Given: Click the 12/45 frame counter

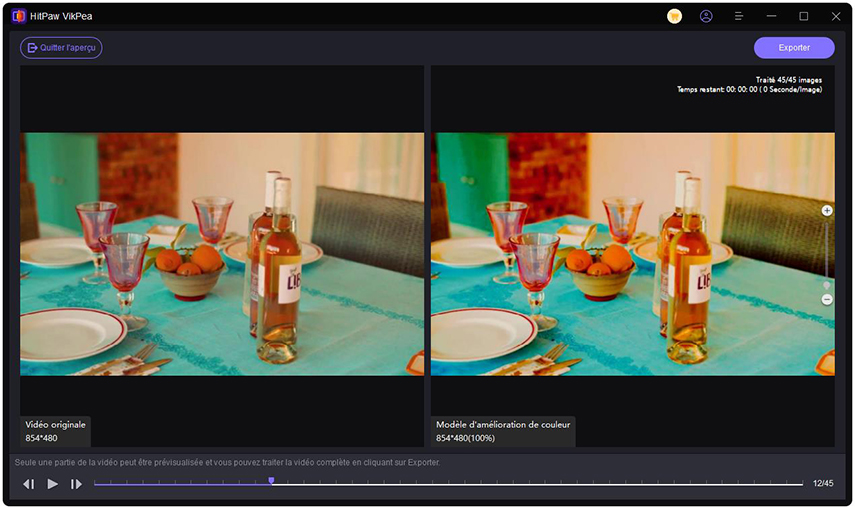Looking at the screenshot, I should [822, 484].
